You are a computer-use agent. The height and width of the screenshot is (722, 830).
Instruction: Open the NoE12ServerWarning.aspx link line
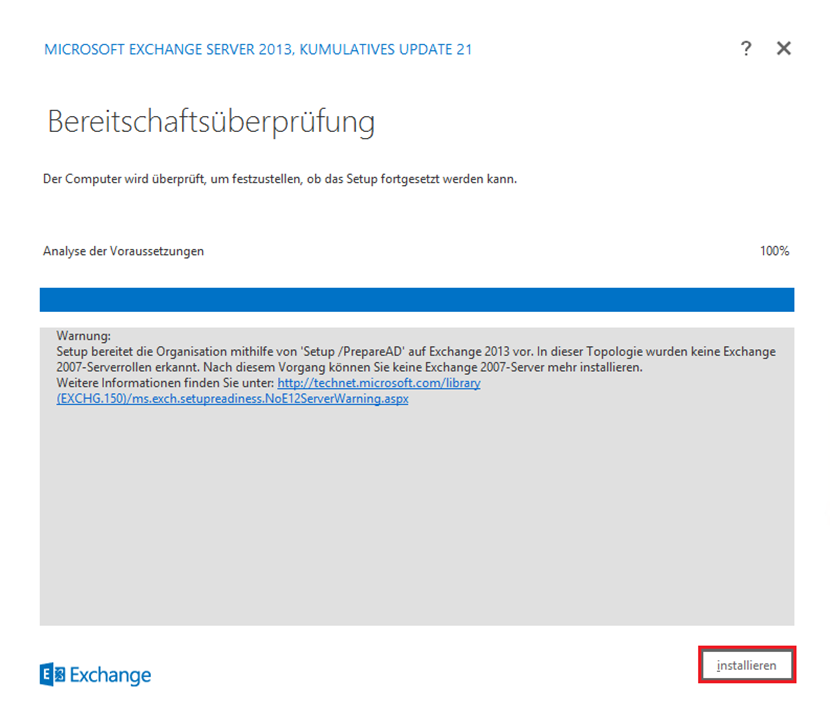[232, 398]
